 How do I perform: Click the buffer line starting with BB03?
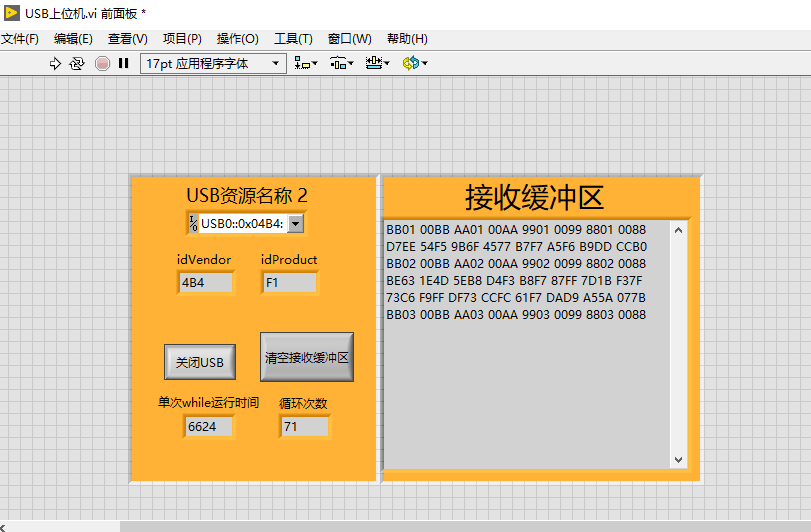[x=516, y=315]
